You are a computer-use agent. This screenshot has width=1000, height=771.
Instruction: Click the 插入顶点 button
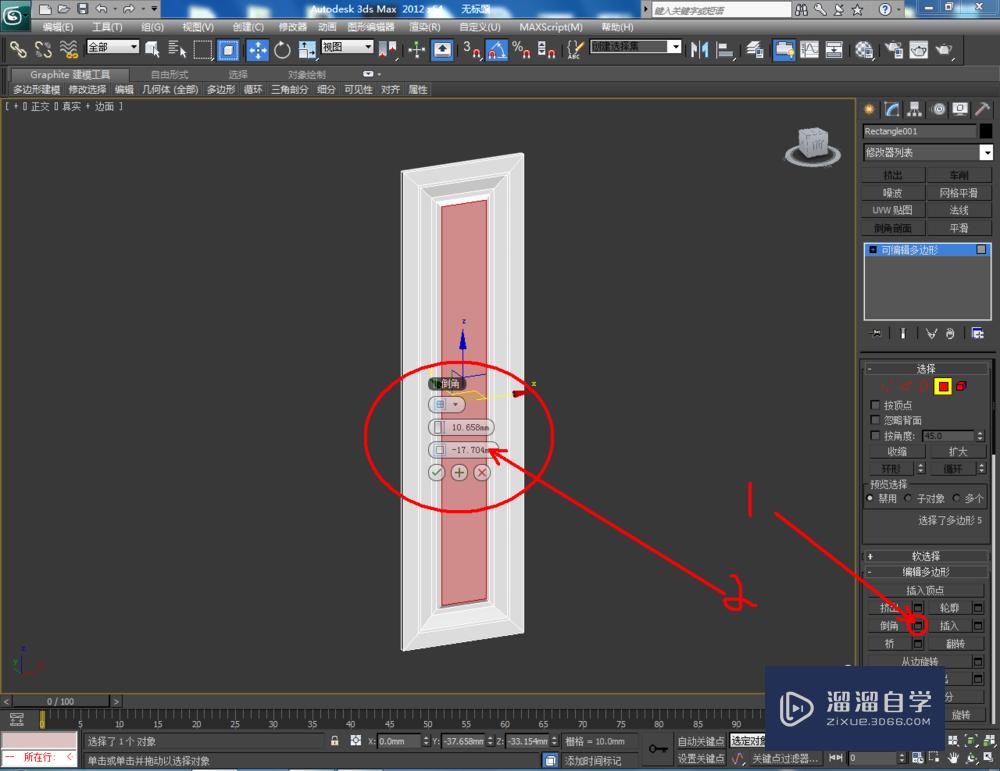click(x=925, y=591)
